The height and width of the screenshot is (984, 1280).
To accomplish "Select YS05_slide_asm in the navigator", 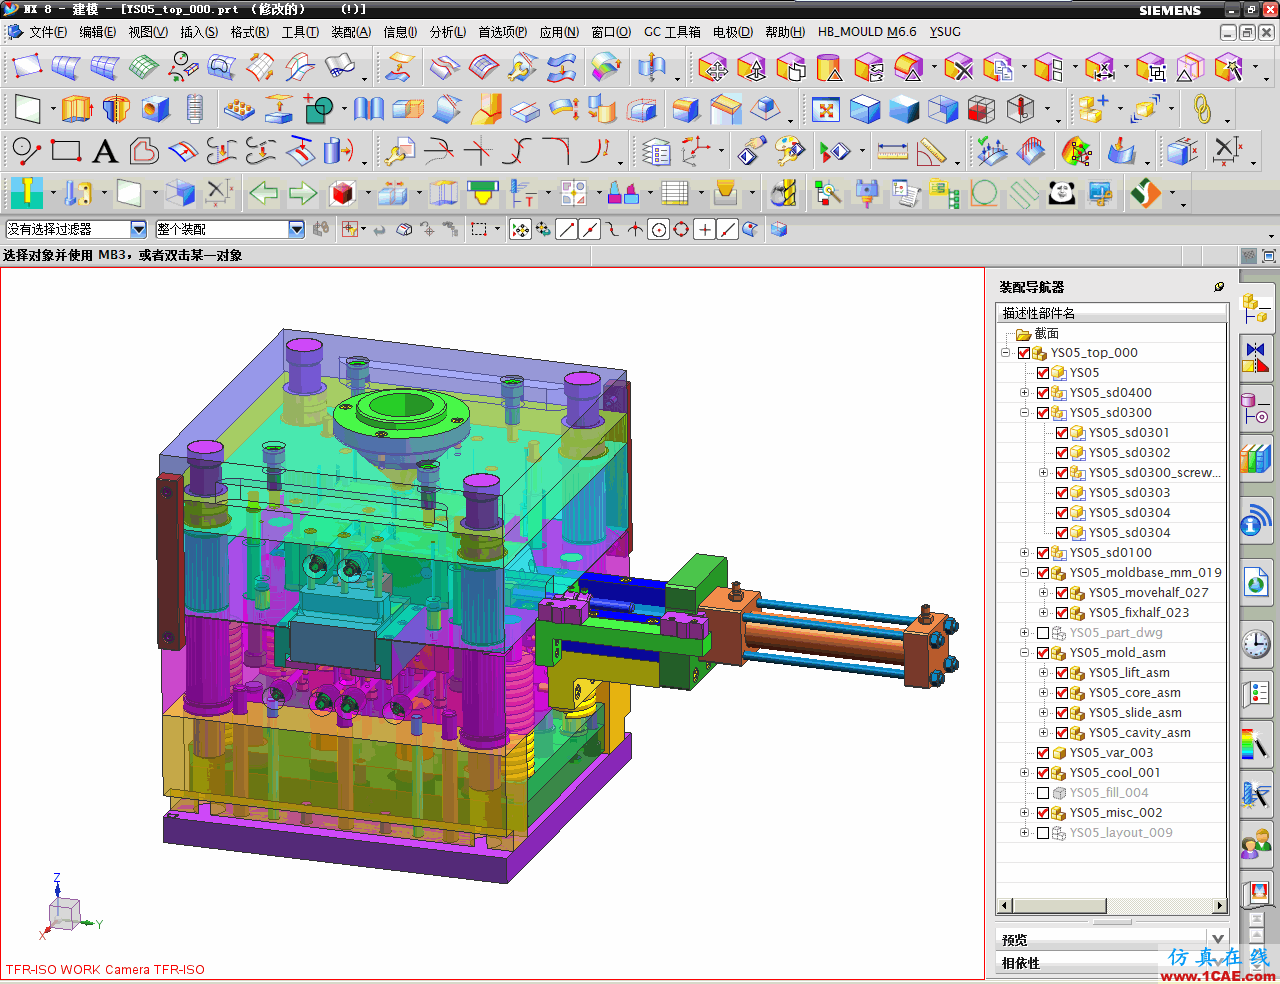I will [1135, 713].
